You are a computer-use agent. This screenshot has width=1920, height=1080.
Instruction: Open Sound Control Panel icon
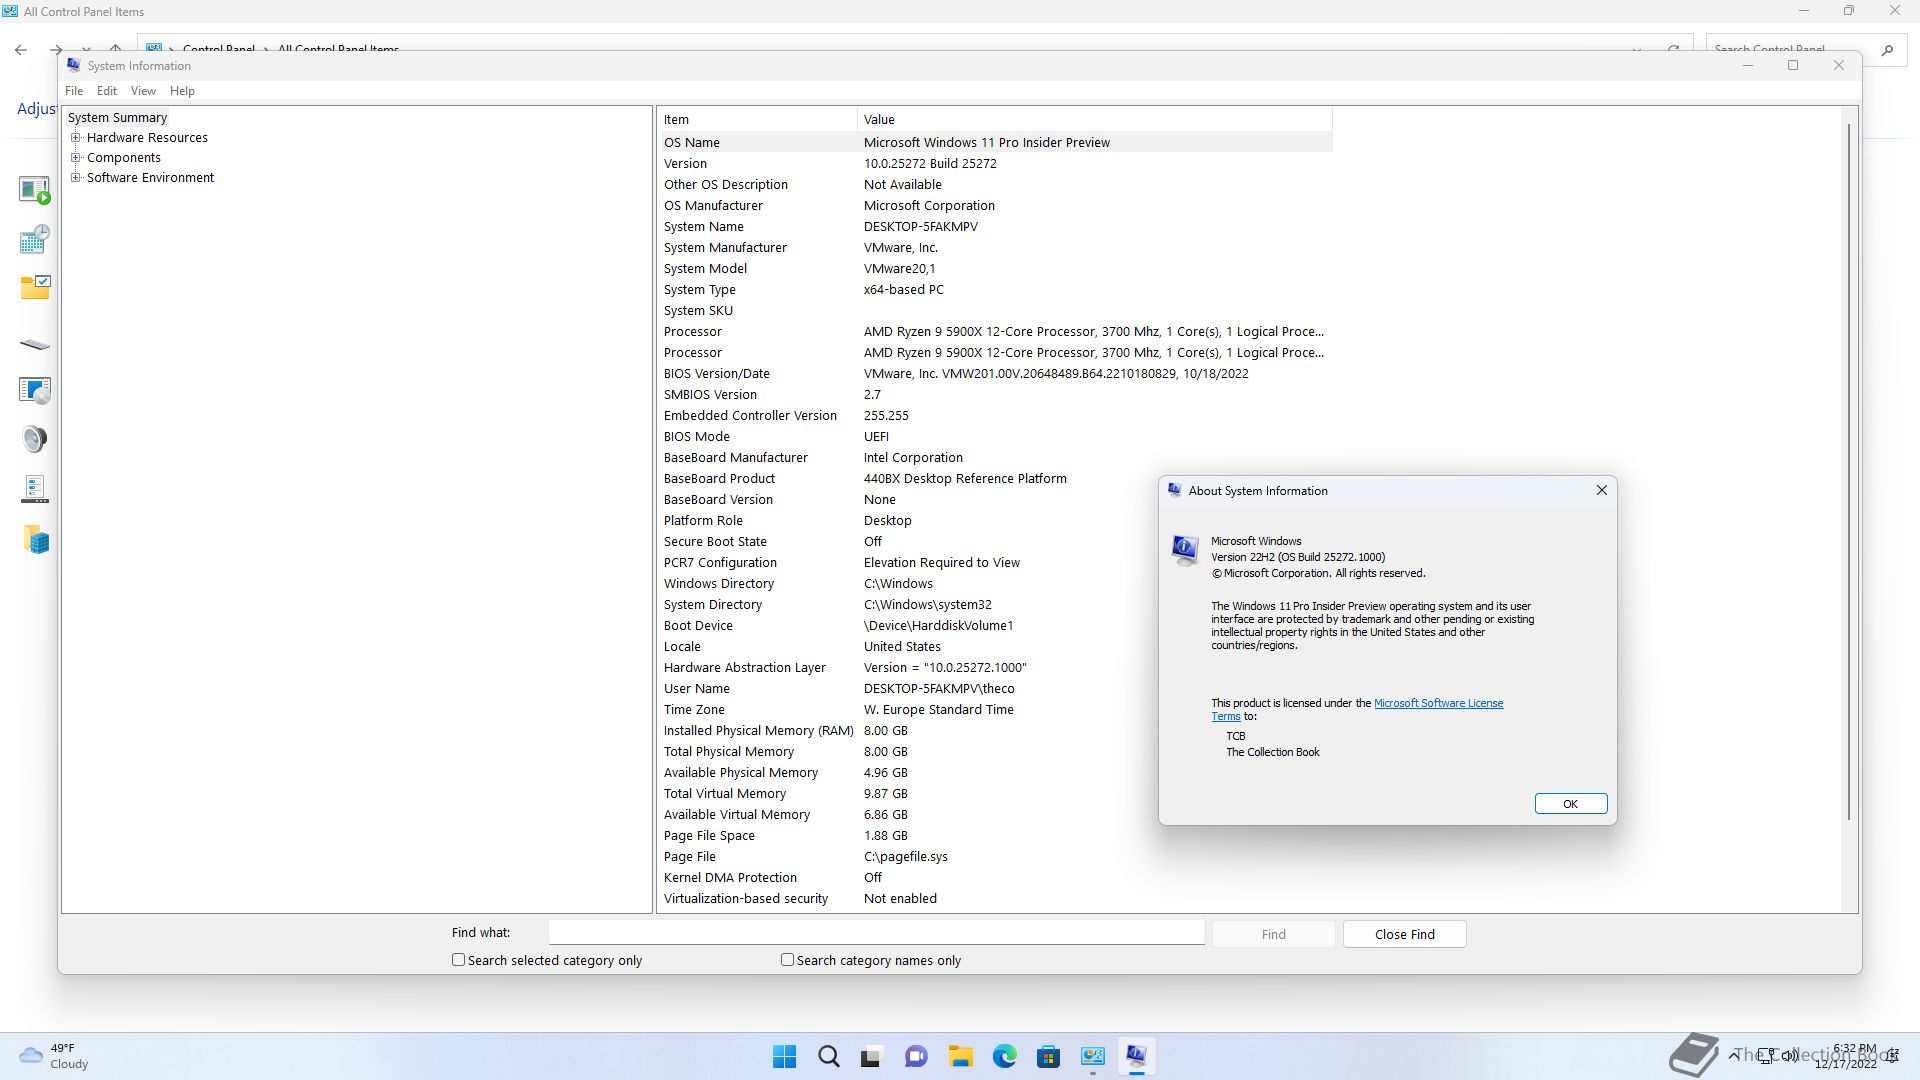(x=35, y=439)
